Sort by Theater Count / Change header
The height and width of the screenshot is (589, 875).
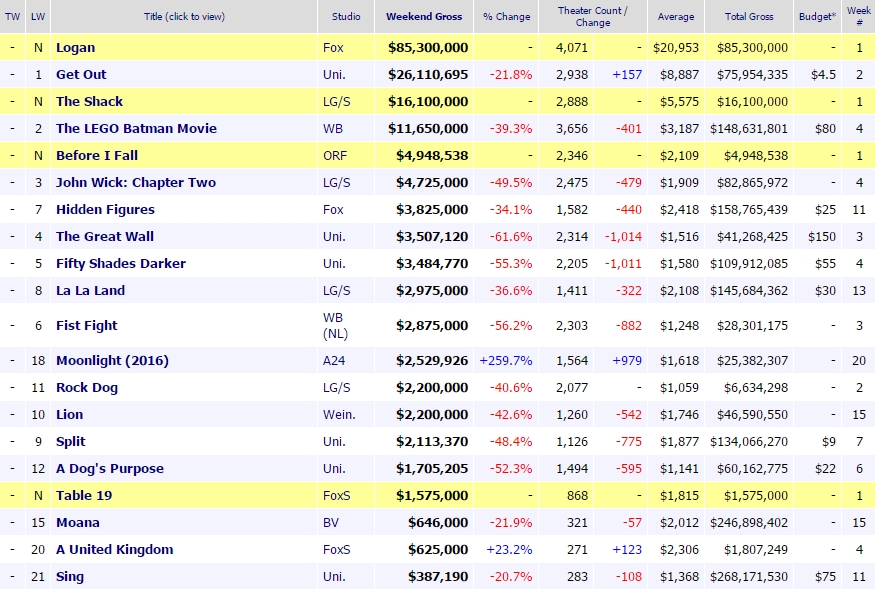pyautogui.click(x=593, y=17)
